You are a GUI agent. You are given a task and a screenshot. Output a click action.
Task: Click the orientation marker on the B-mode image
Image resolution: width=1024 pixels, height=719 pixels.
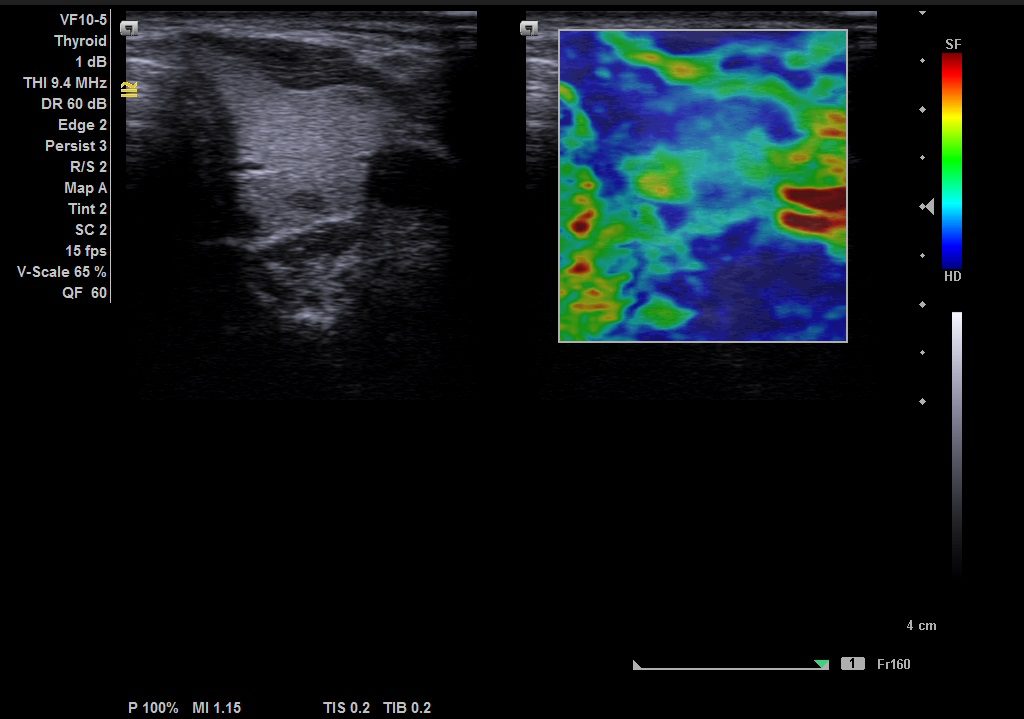129,28
